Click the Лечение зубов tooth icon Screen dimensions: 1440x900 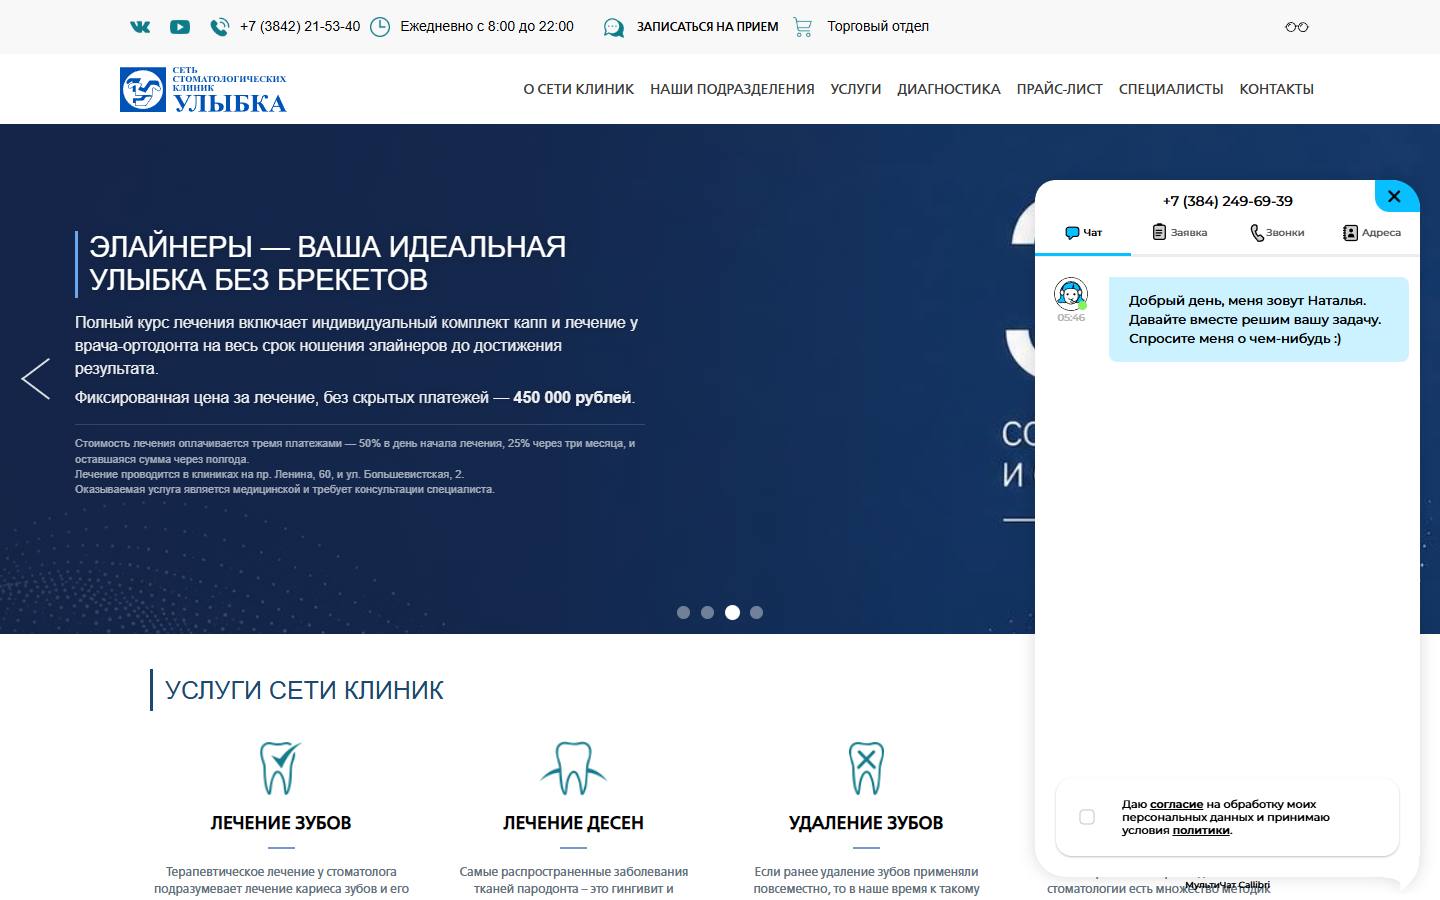pyautogui.click(x=280, y=768)
